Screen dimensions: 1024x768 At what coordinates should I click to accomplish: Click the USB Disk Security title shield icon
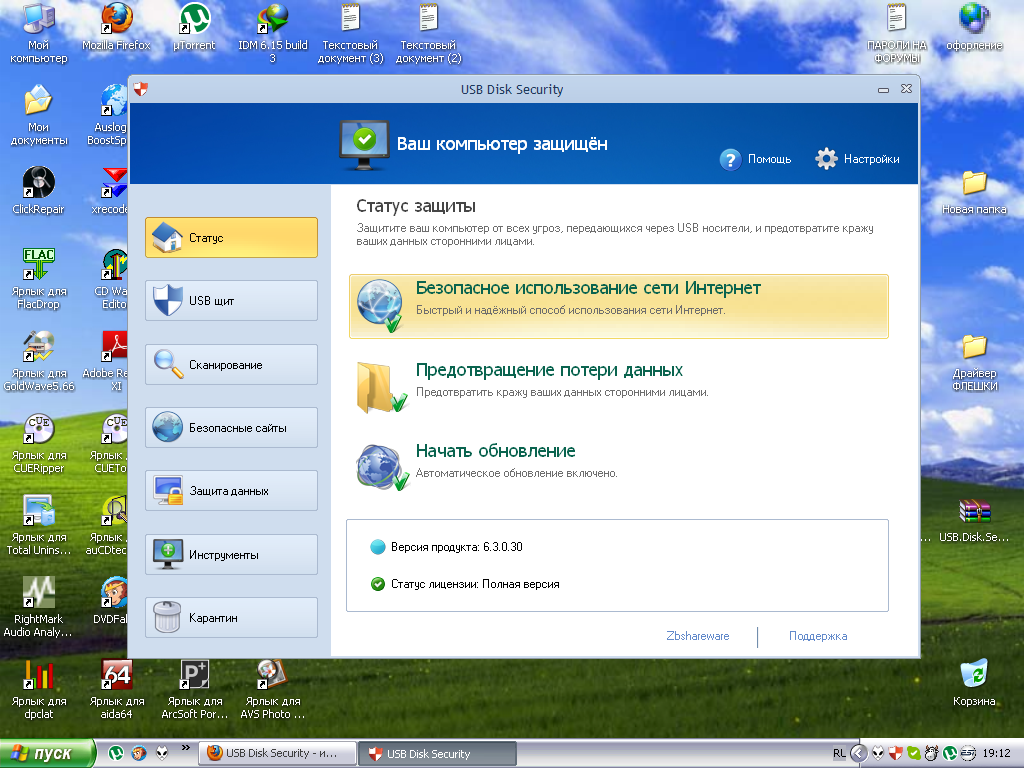(x=140, y=89)
